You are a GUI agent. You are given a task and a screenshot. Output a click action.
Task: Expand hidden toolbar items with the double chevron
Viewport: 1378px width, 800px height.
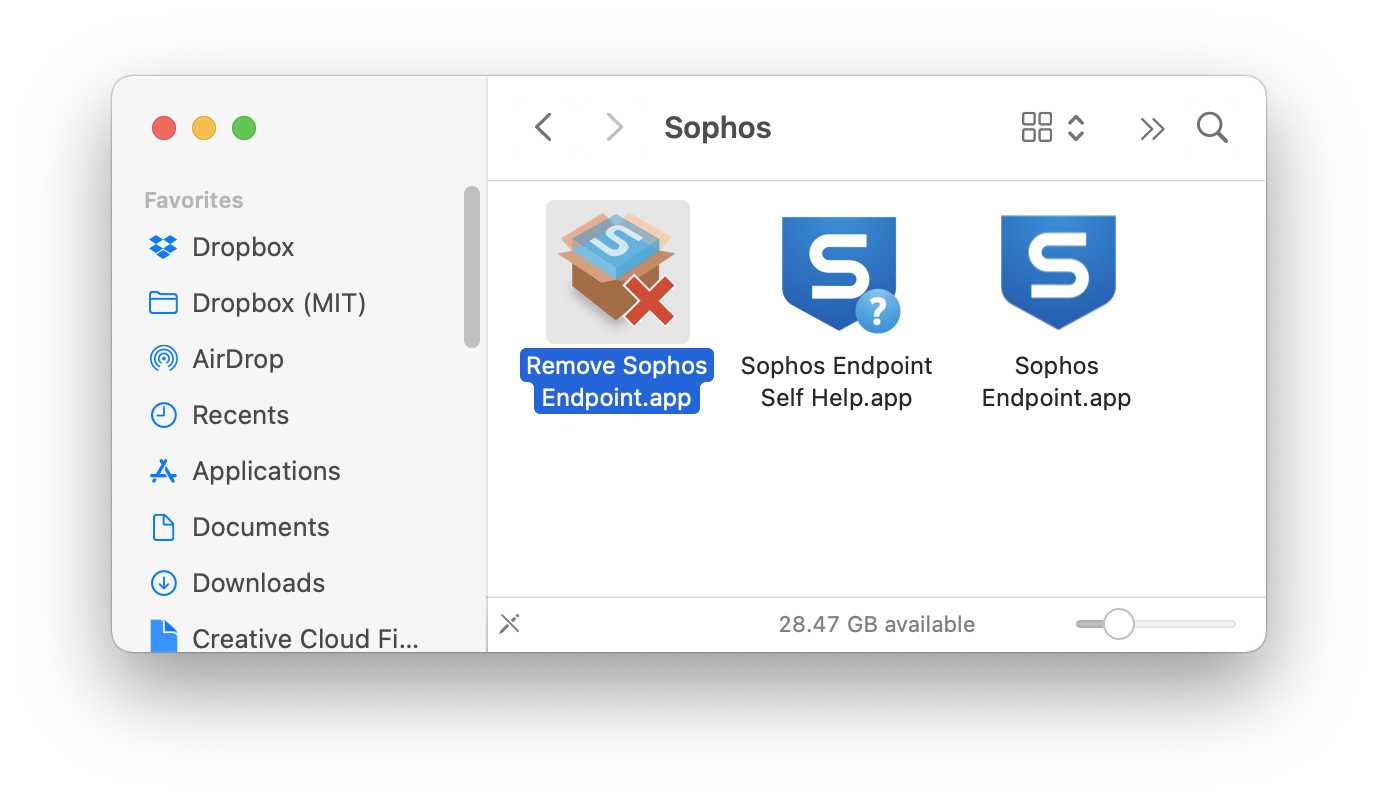(x=1152, y=128)
